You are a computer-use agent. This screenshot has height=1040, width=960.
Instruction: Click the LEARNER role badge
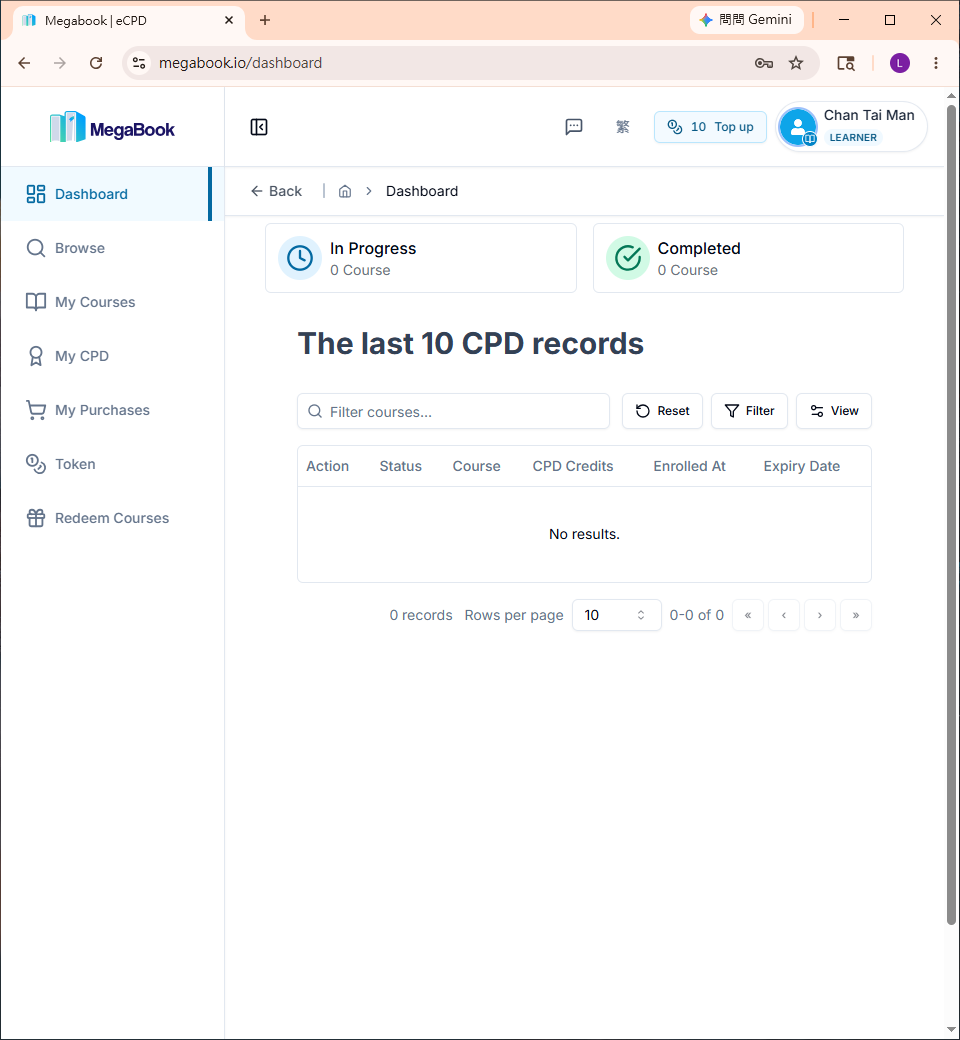pos(853,137)
